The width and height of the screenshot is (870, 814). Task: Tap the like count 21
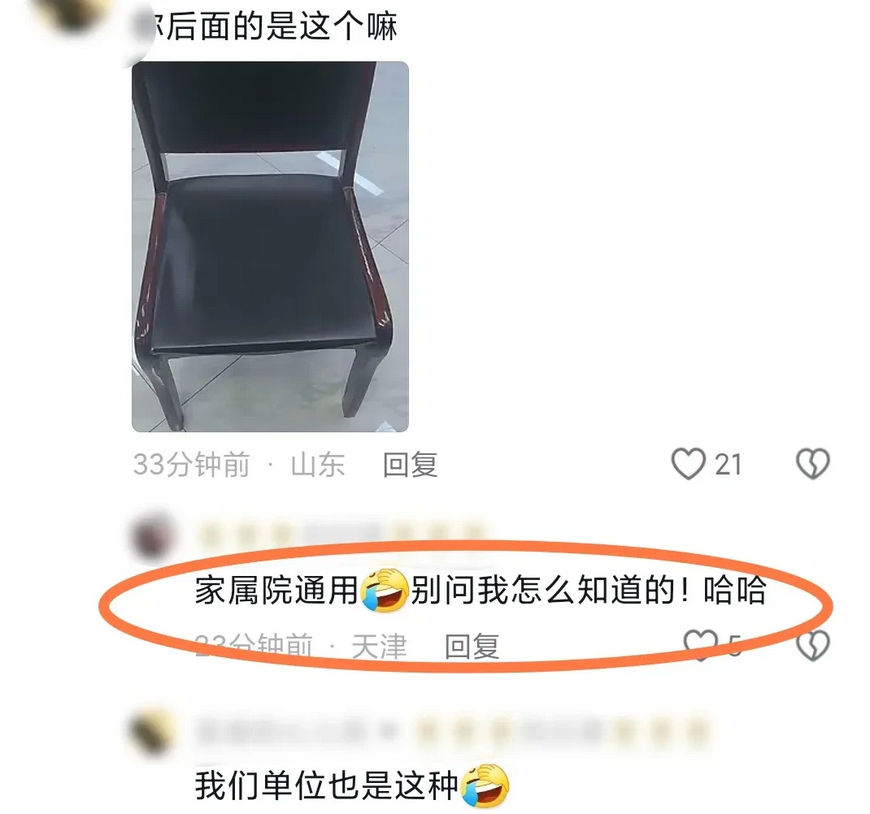click(728, 464)
